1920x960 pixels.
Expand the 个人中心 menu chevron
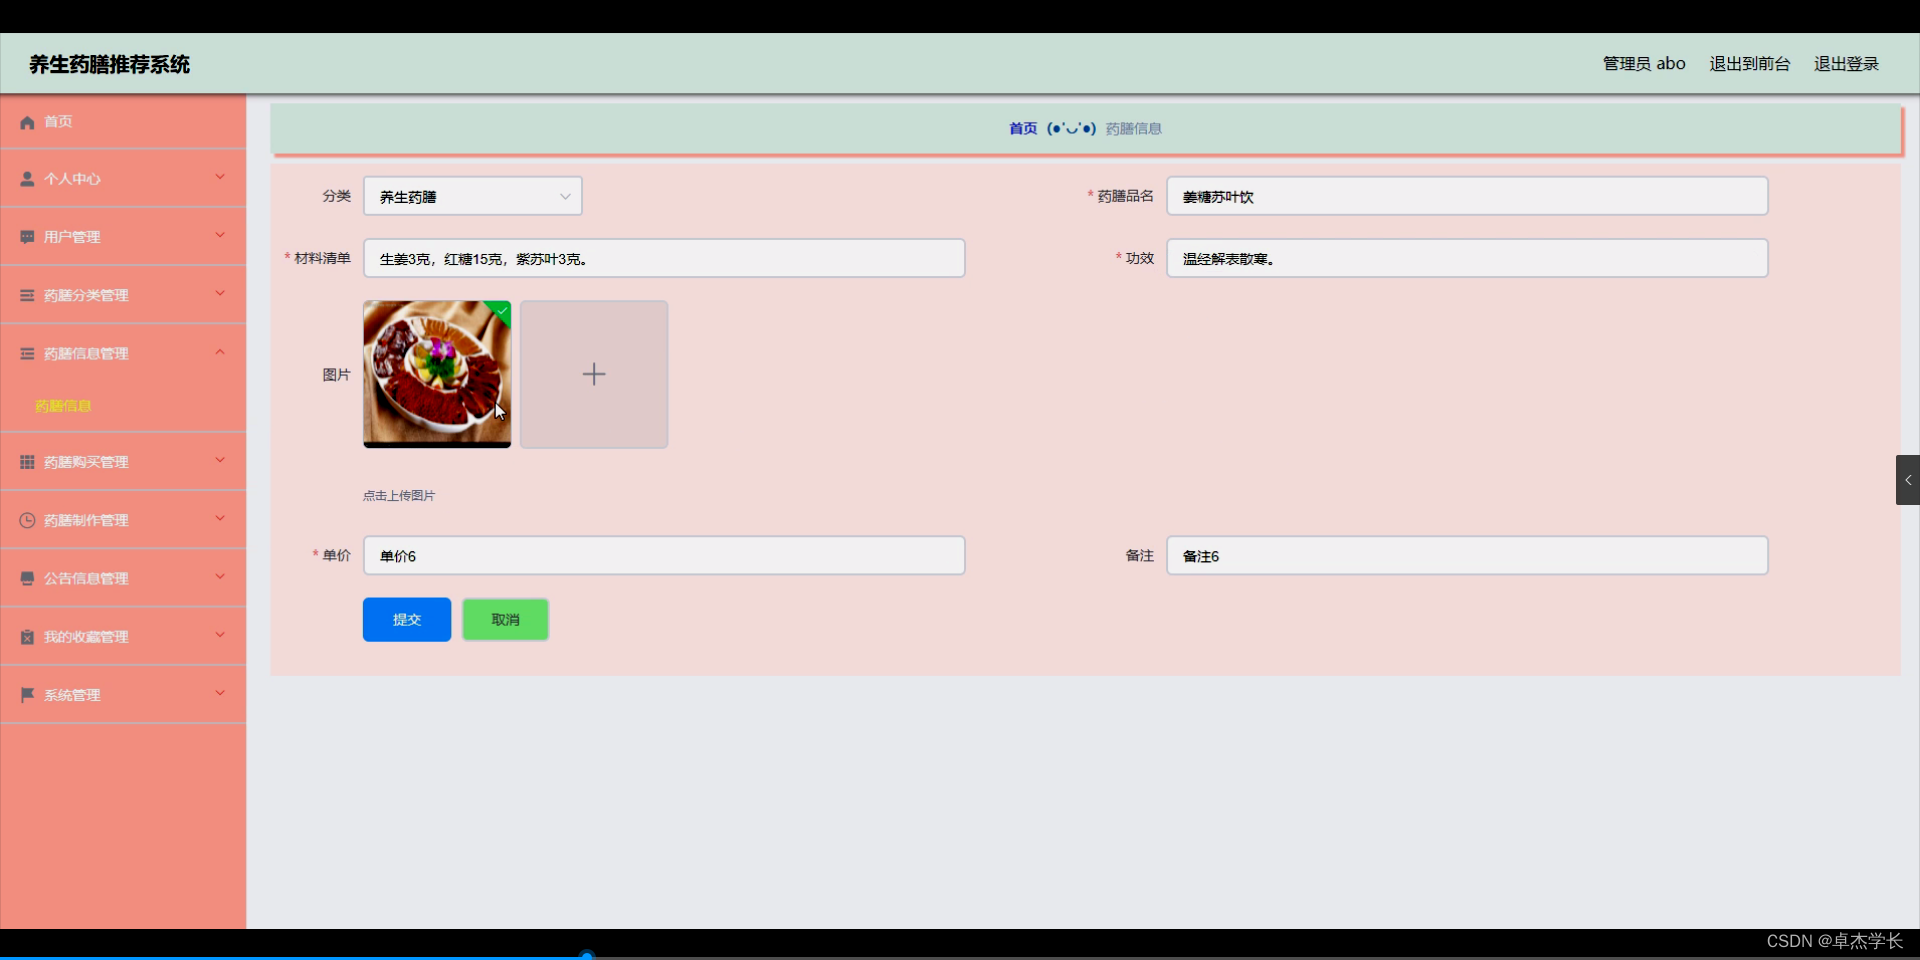click(220, 177)
